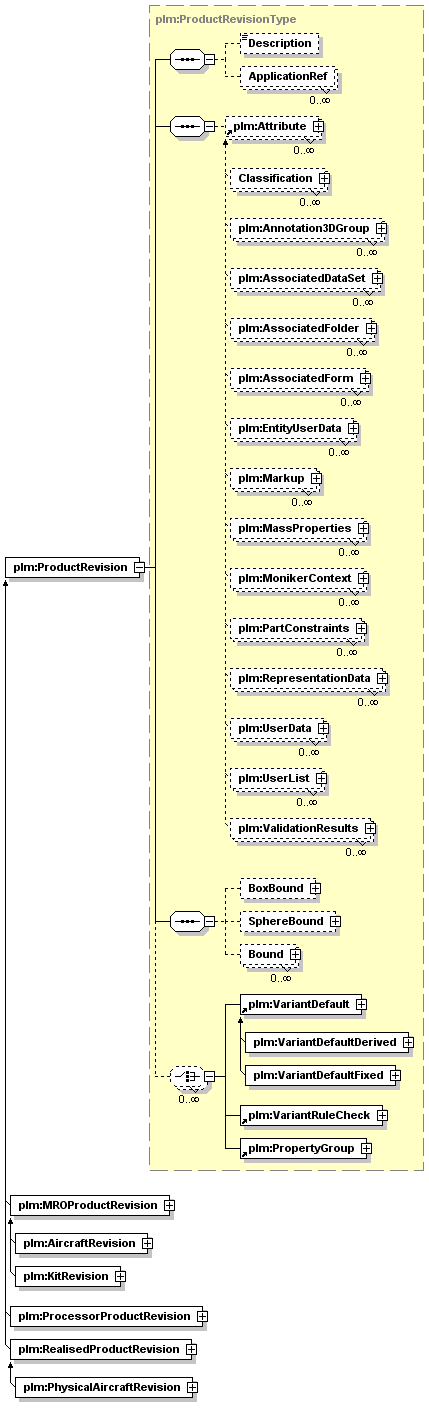Click the first sequence compositor icon
This screenshot has height=1410, width=429.
[x=186, y=59]
